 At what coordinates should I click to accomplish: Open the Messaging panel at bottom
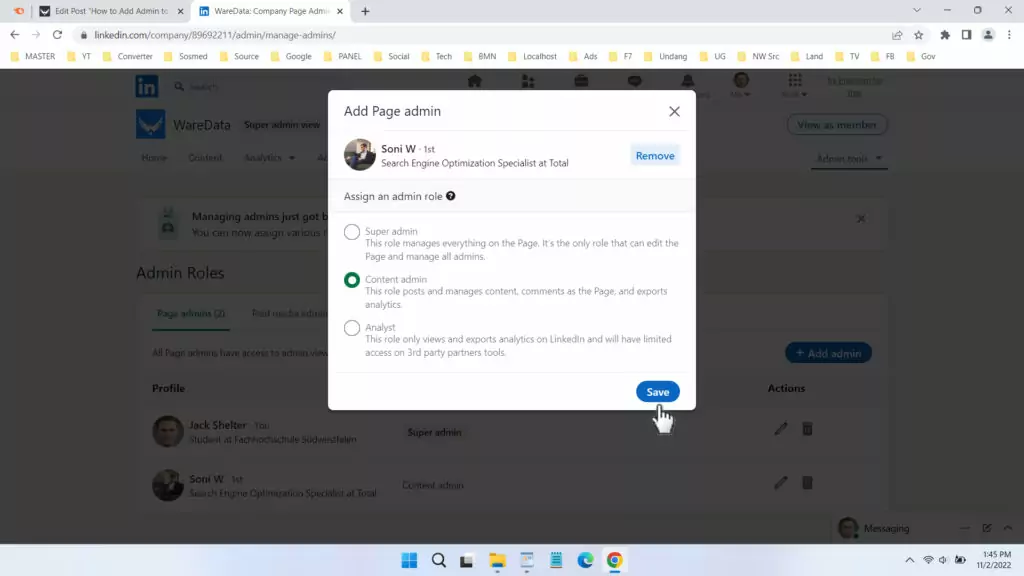(886, 528)
